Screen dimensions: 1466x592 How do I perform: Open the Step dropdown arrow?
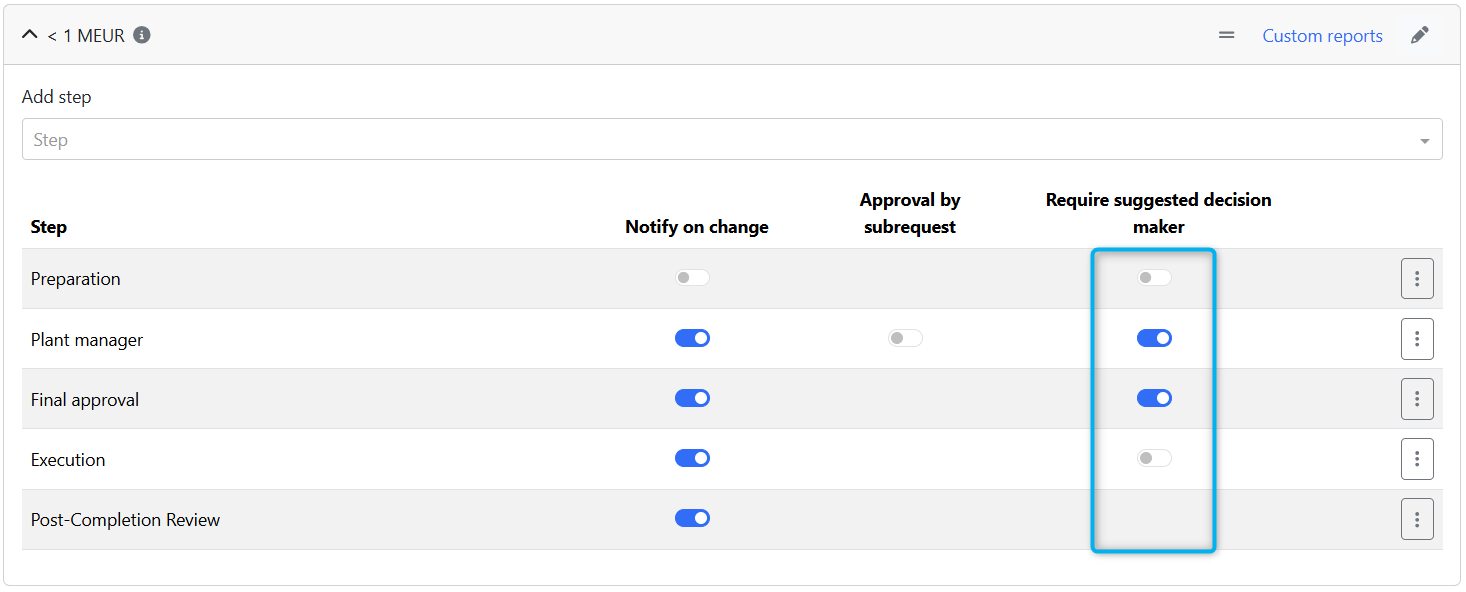tap(1424, 141)
